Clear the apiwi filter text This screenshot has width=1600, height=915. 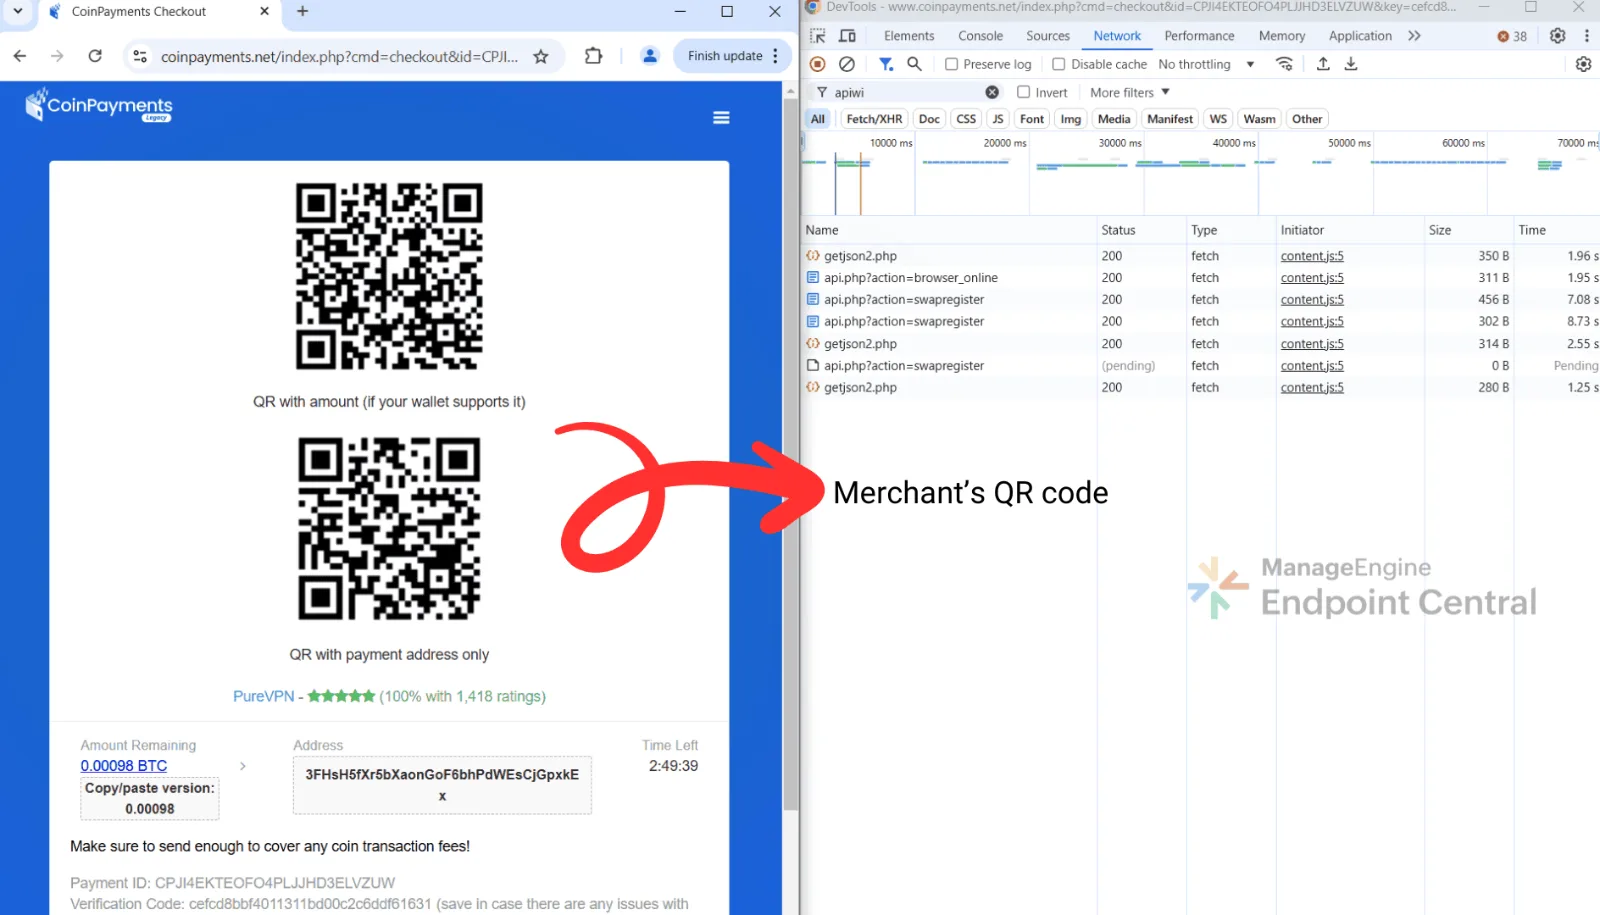(x=992, y=92)
